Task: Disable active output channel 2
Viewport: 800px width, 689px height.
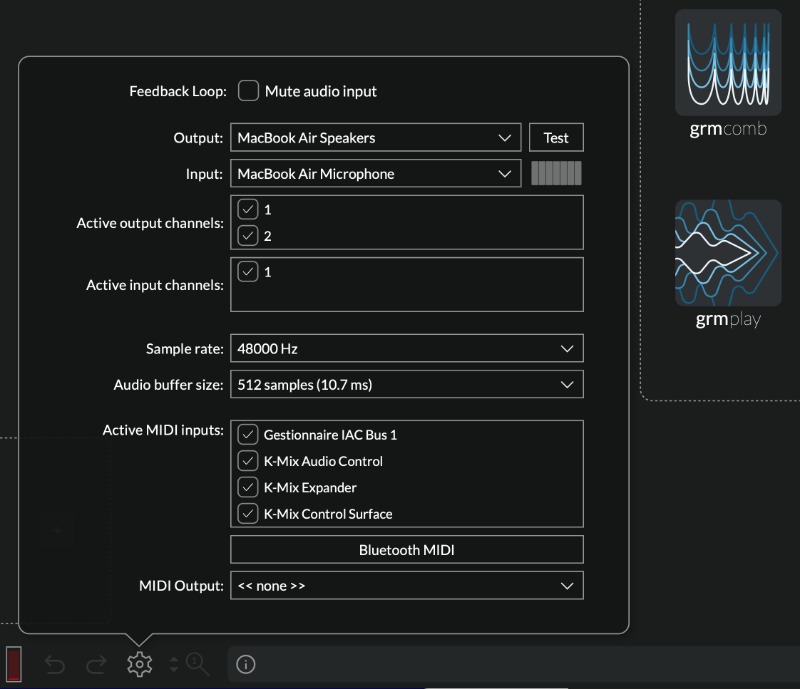Action: (x=246, y=236)
